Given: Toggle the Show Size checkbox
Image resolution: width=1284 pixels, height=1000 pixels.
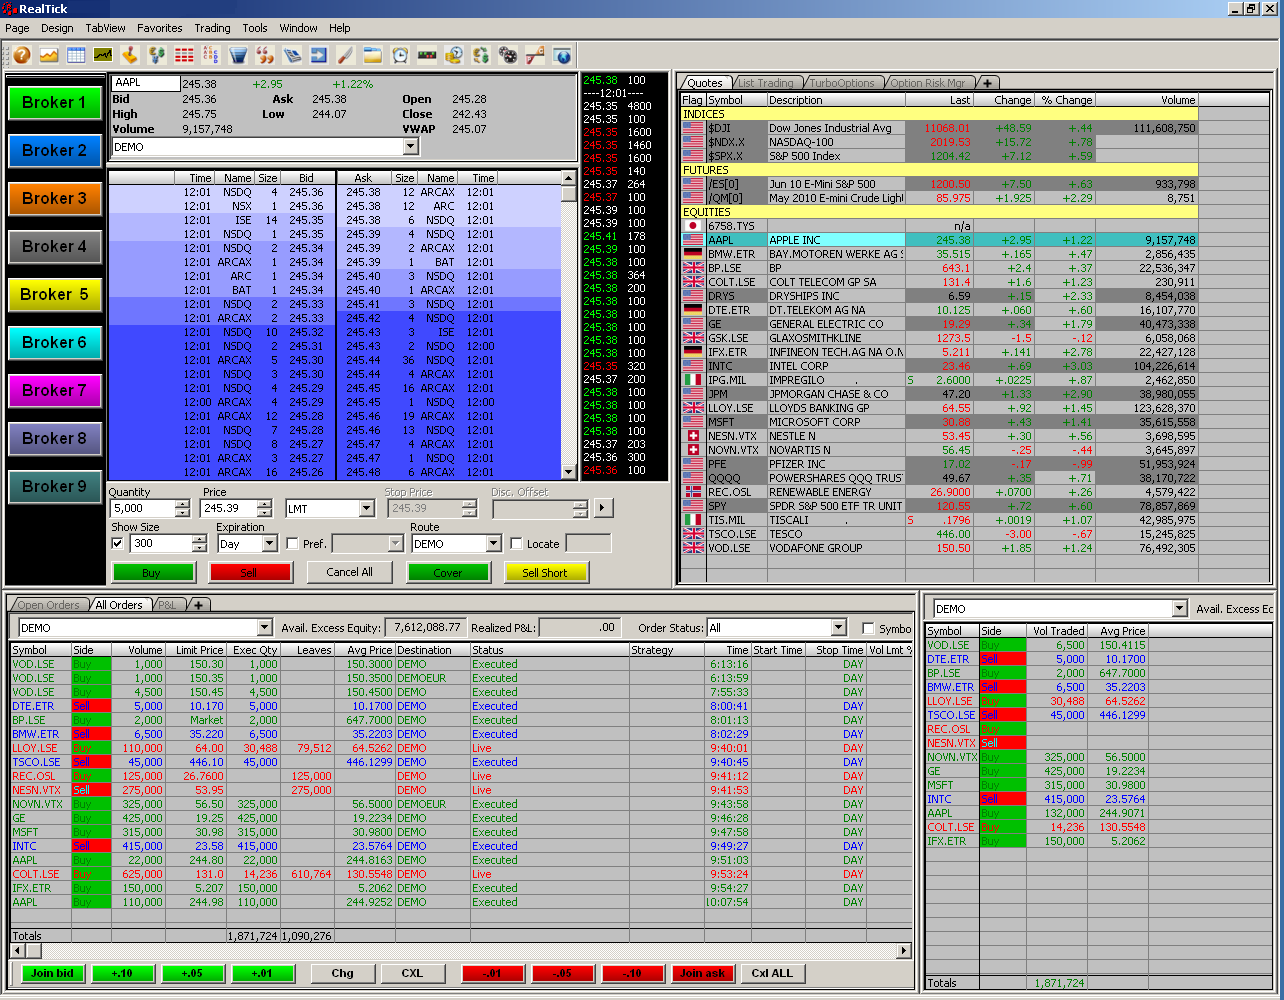Looking at the screenshot, I should (118, 544).
